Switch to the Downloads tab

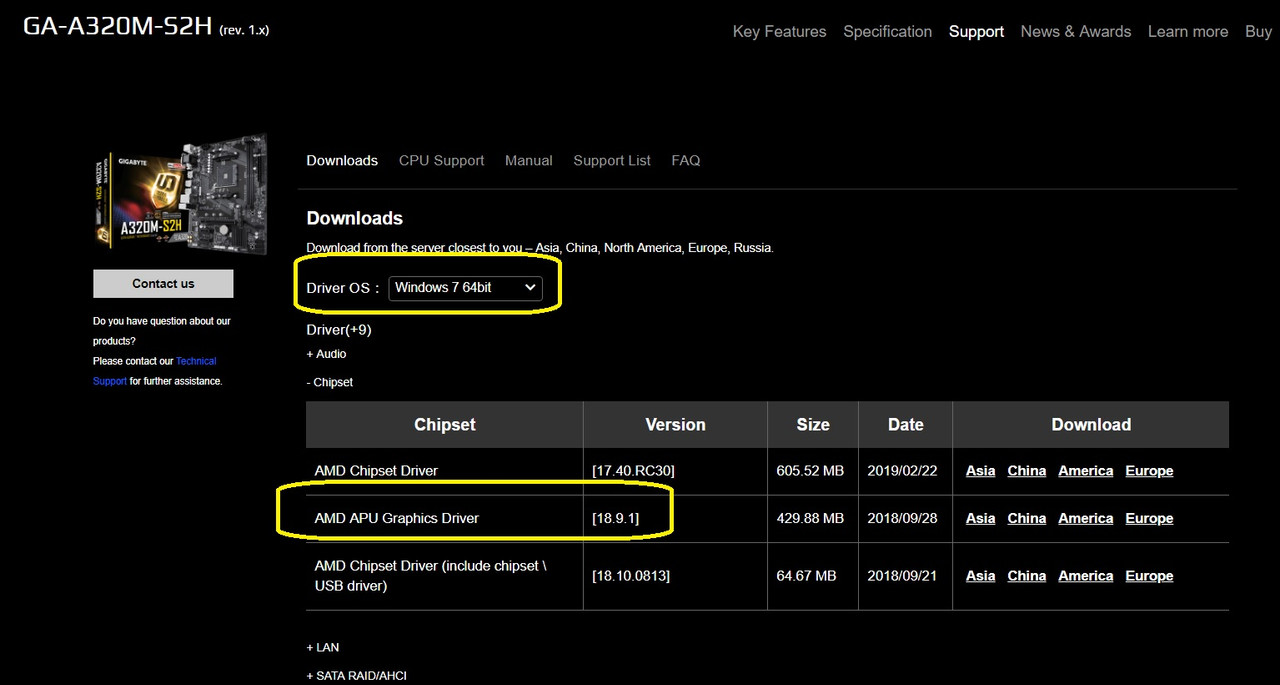[x=342, y=160]
